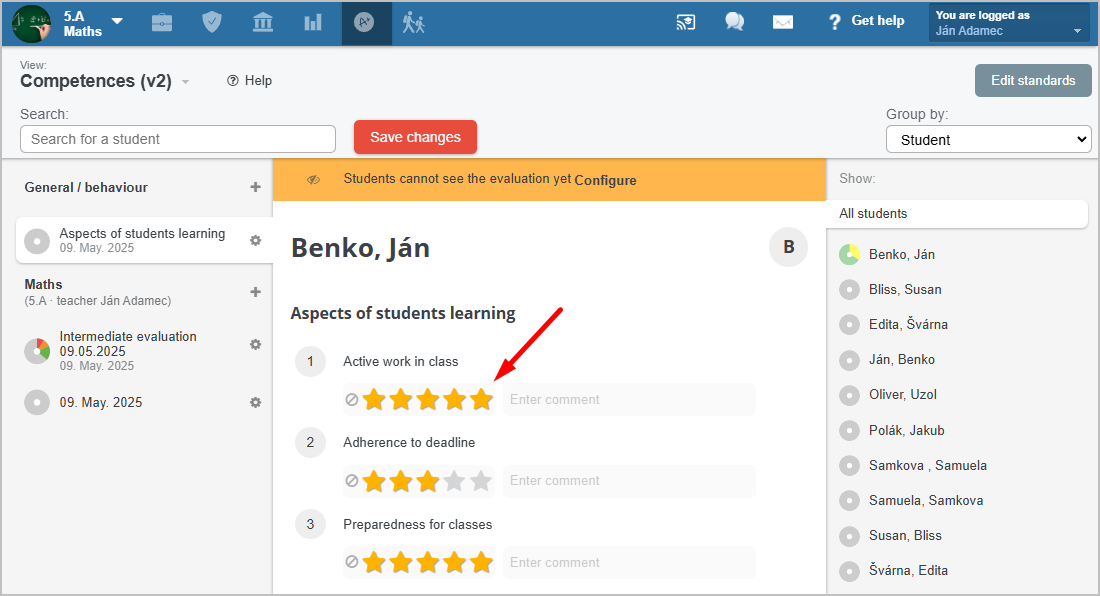Image resolution: width=1100 pixels, height=596 pixels.
Task: Click the Configure link in orange banner
Action: 605,180
